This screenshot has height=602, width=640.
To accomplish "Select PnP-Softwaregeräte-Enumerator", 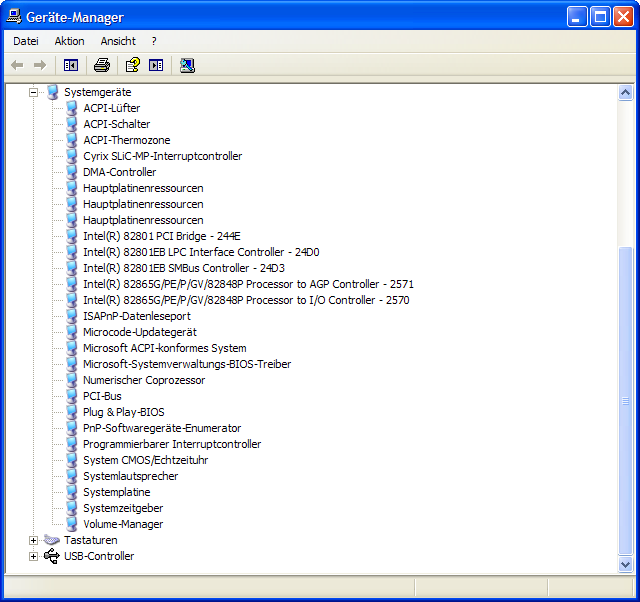I will pos(162,428).
